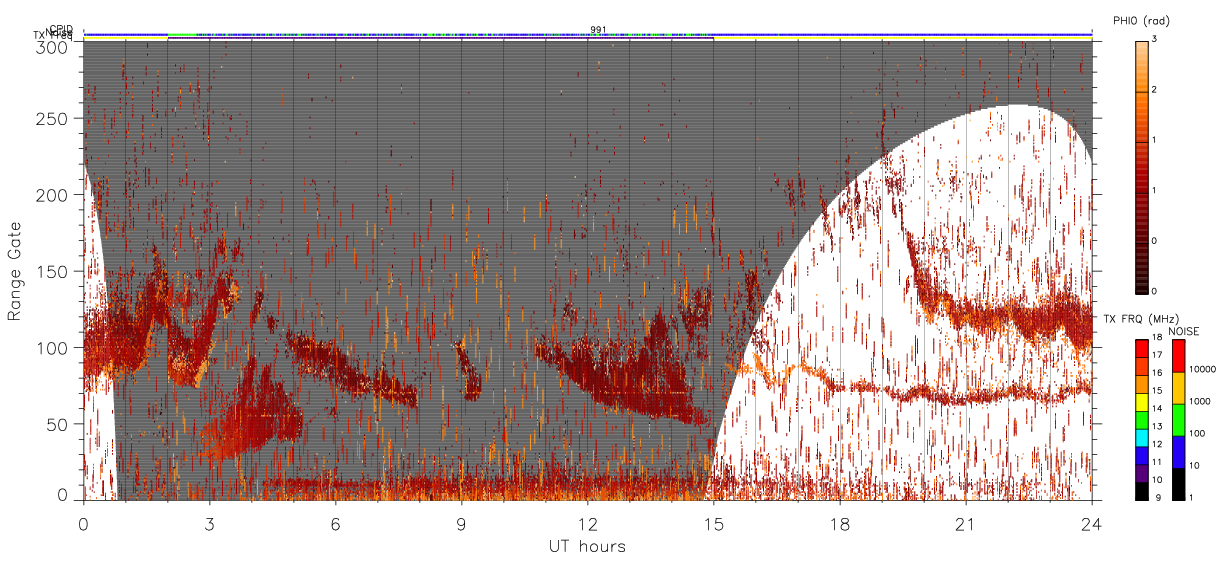Click the 991 label above the plot

tap(598, 29)
